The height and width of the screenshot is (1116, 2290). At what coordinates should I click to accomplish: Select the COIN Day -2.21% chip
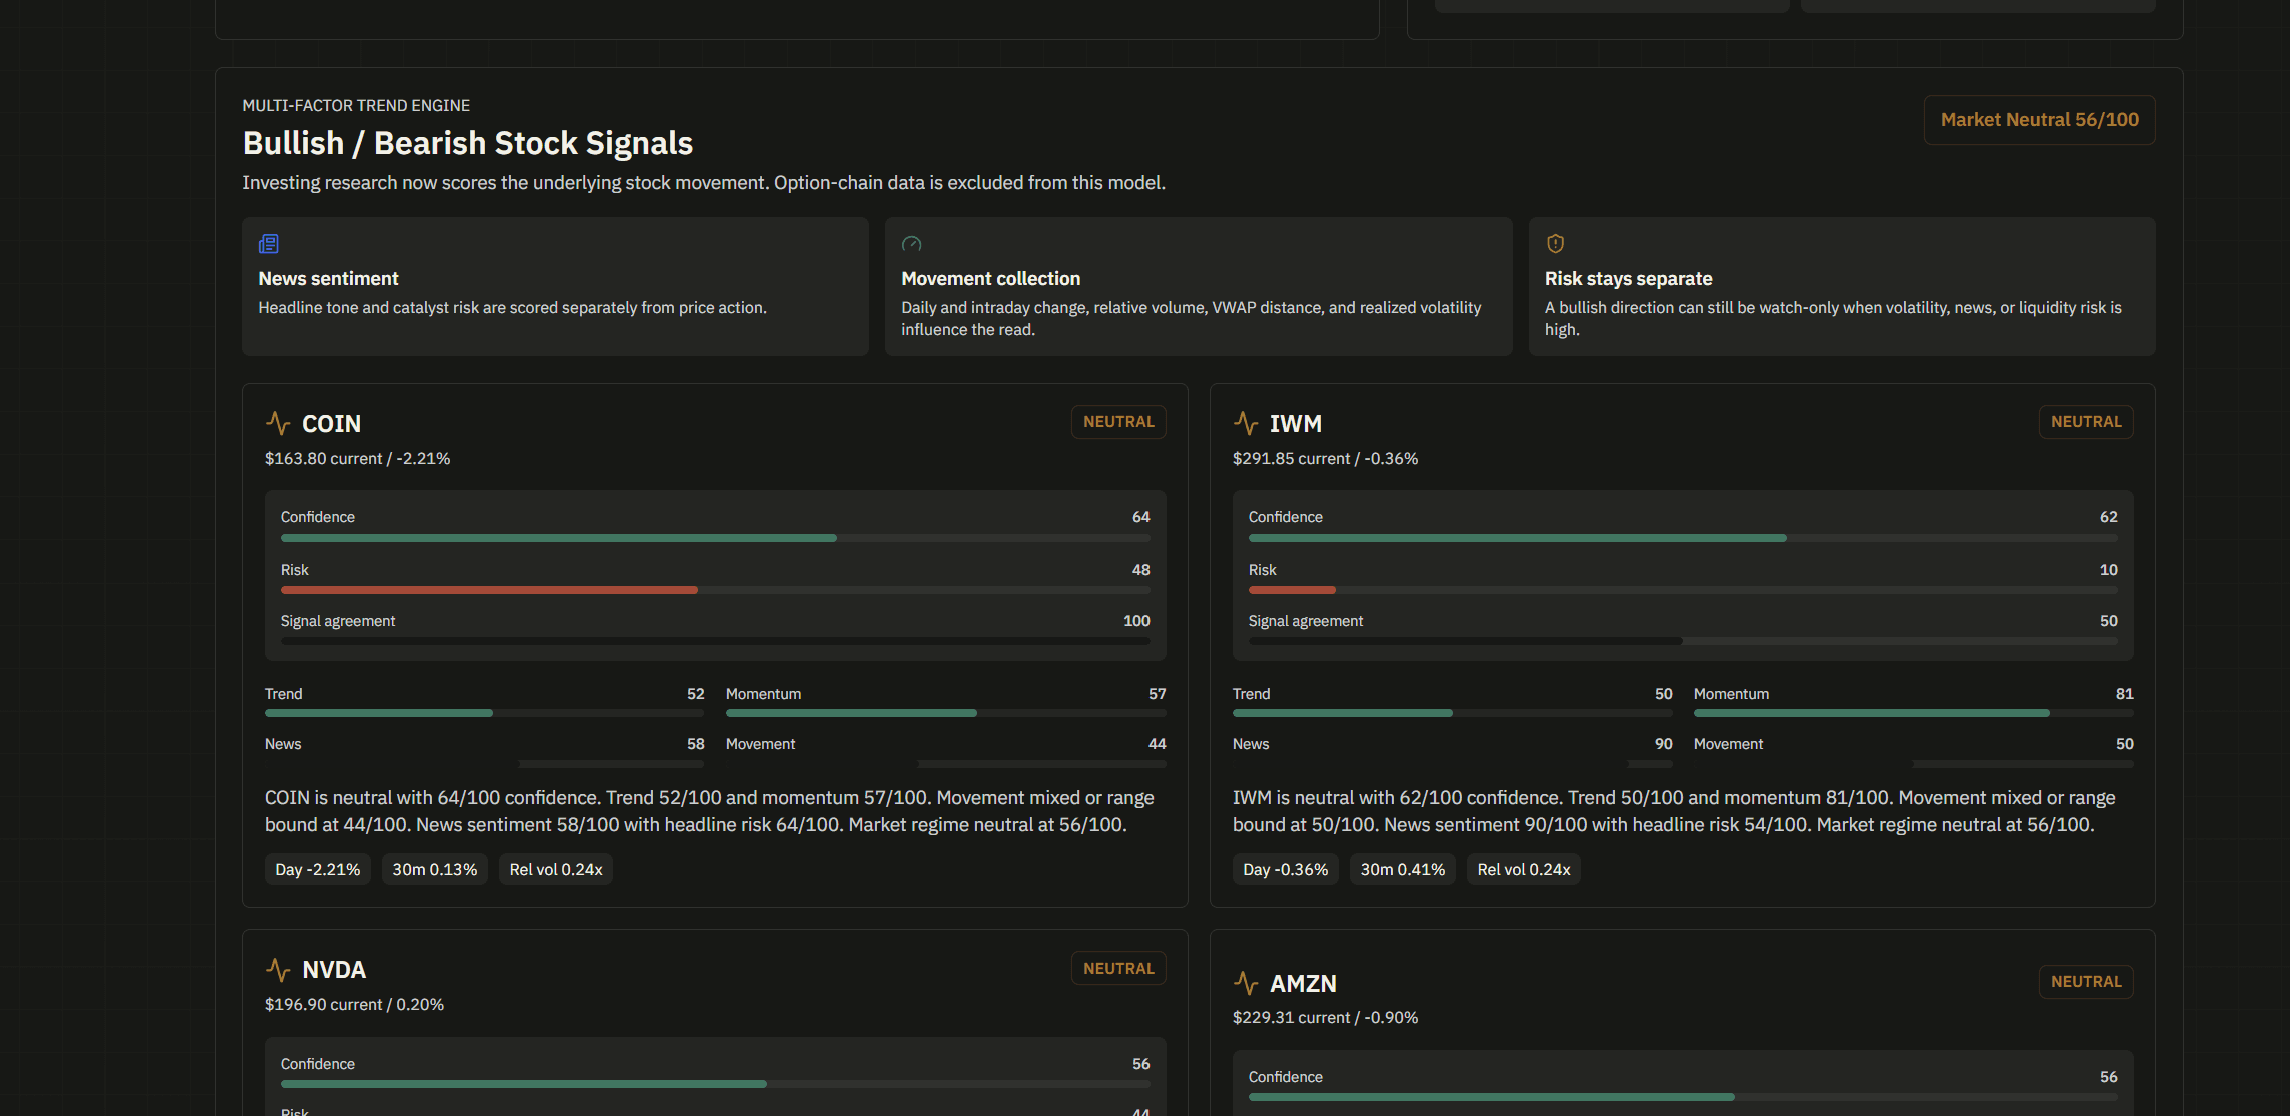[x=318, y=870]
